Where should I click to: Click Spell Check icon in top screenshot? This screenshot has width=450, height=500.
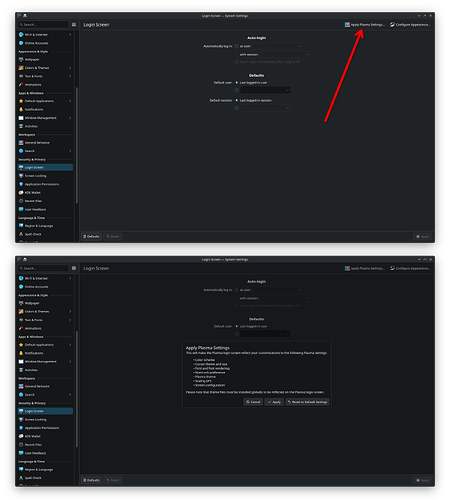click(21, 234)
